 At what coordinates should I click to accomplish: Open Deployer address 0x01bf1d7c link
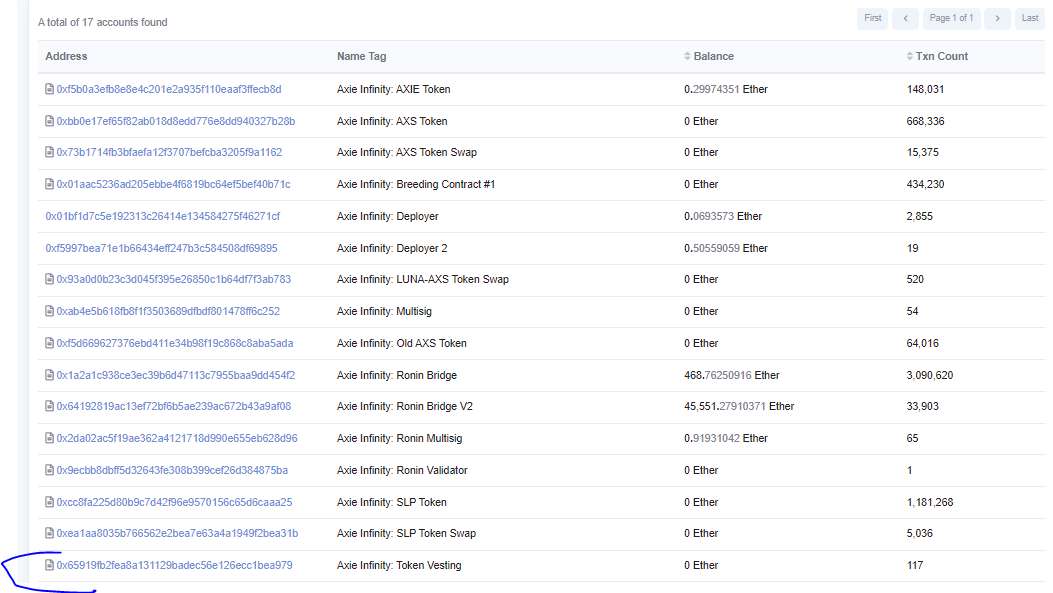tap(163, 216)
